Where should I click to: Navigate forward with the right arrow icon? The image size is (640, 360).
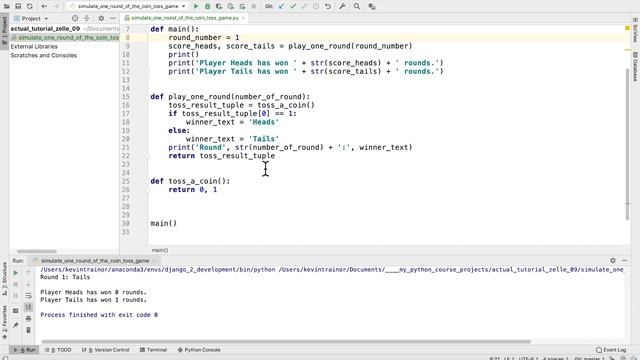(x=56, y=7)
